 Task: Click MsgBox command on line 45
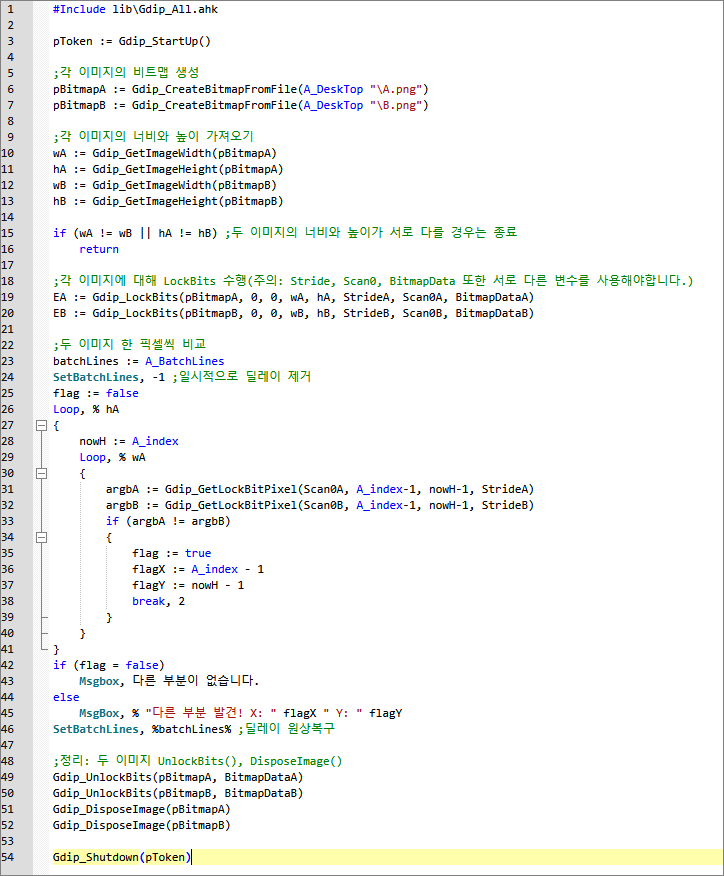pos(99,713)
